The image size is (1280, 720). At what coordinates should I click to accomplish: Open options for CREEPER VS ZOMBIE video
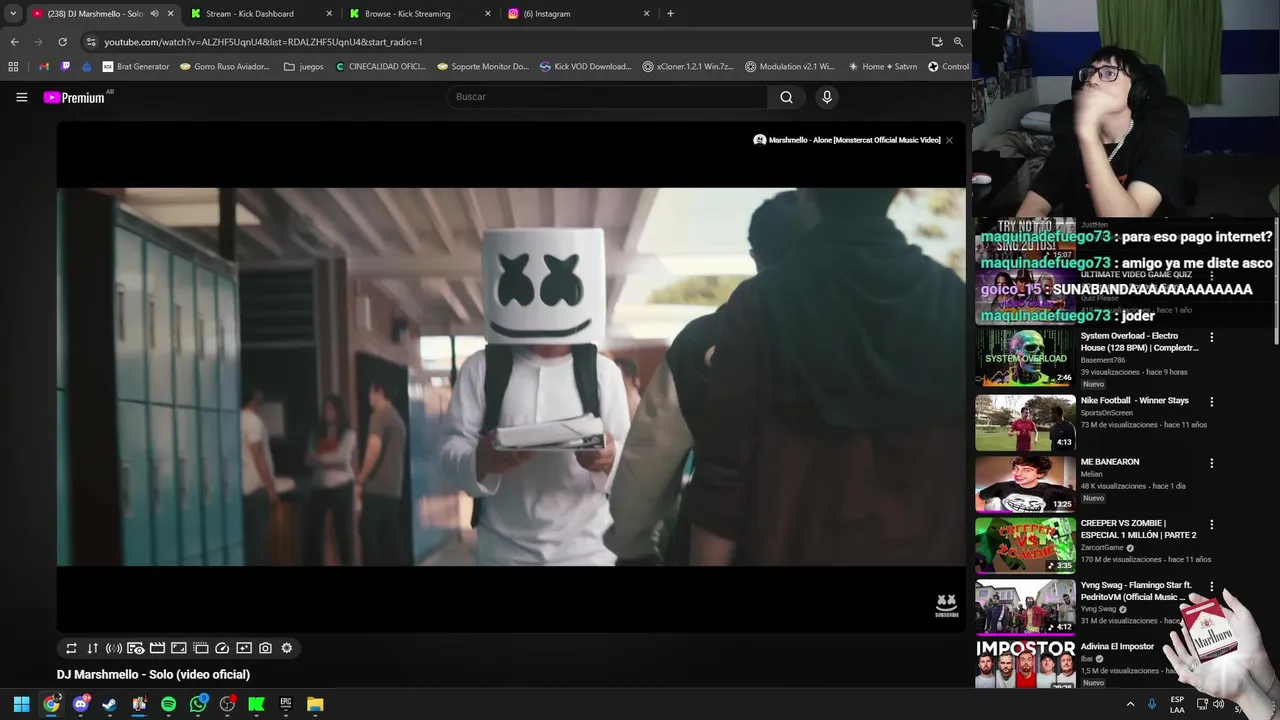[x=1211, y=525]
